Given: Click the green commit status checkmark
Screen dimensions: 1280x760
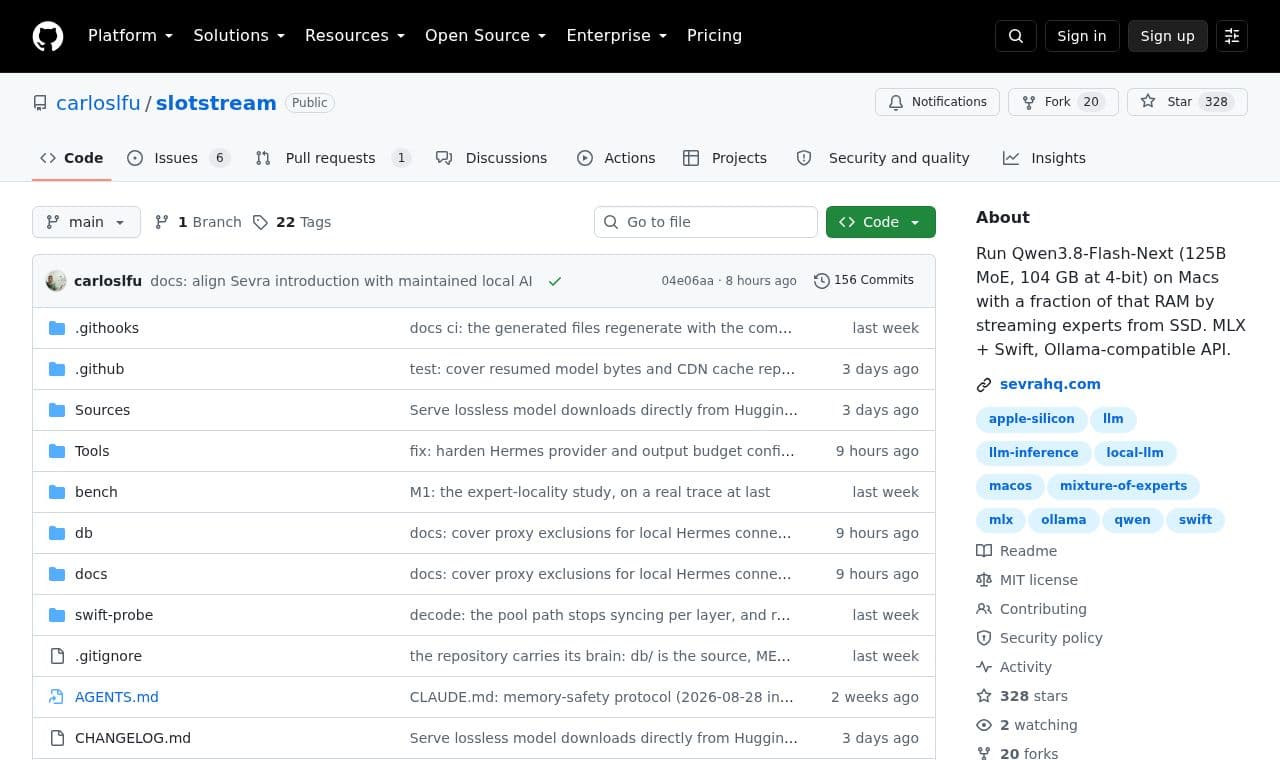Looking at the screenshot, I should click(x=555, y=281).
